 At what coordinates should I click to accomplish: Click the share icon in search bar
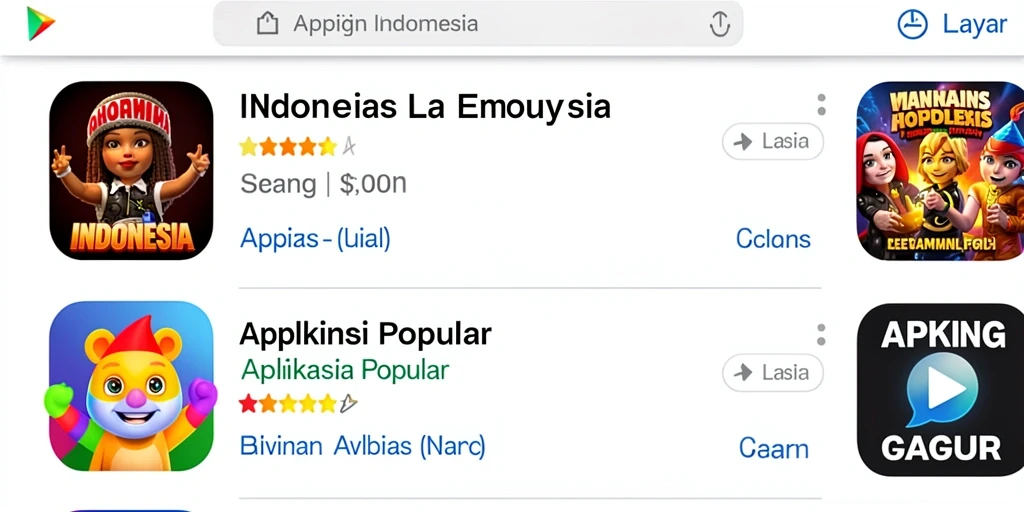267,24
